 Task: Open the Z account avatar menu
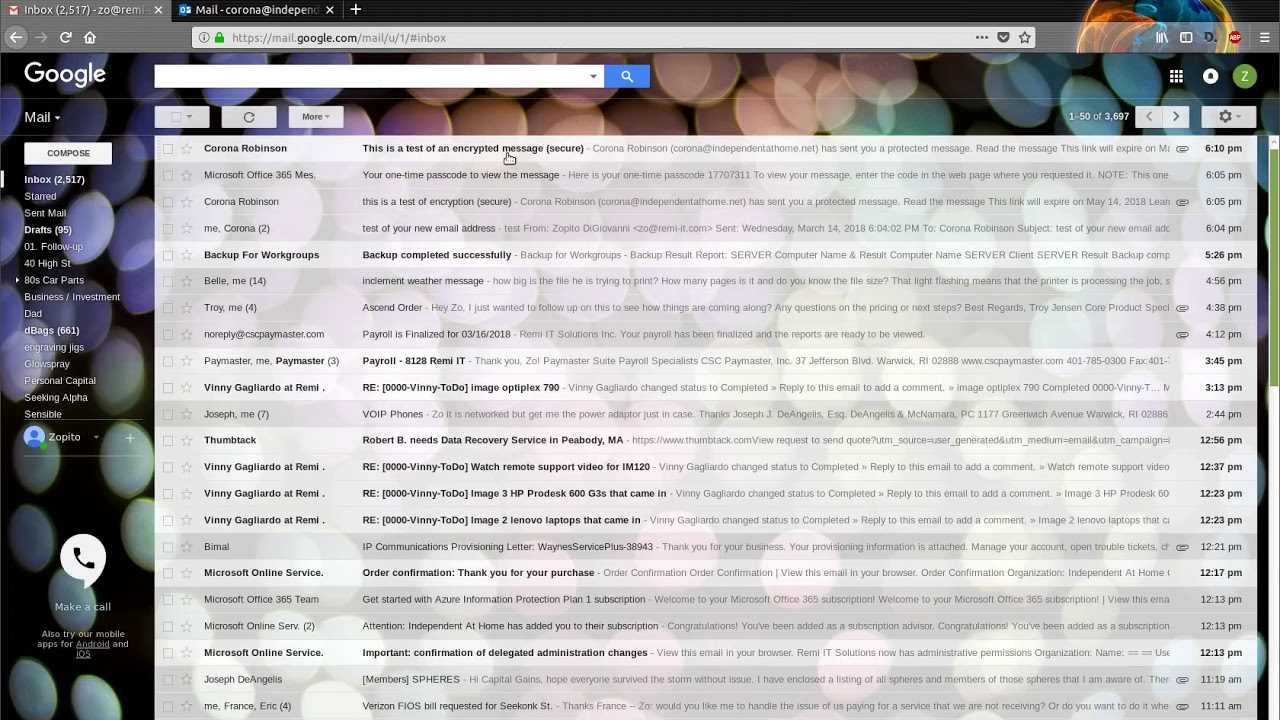(x=1244, y=76)
